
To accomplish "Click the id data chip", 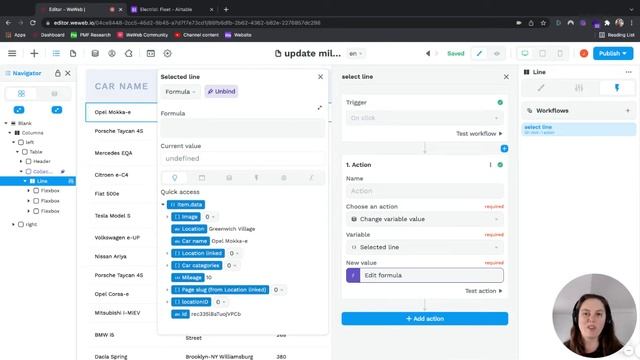I will pyautogui.click(x=180, y=314).
